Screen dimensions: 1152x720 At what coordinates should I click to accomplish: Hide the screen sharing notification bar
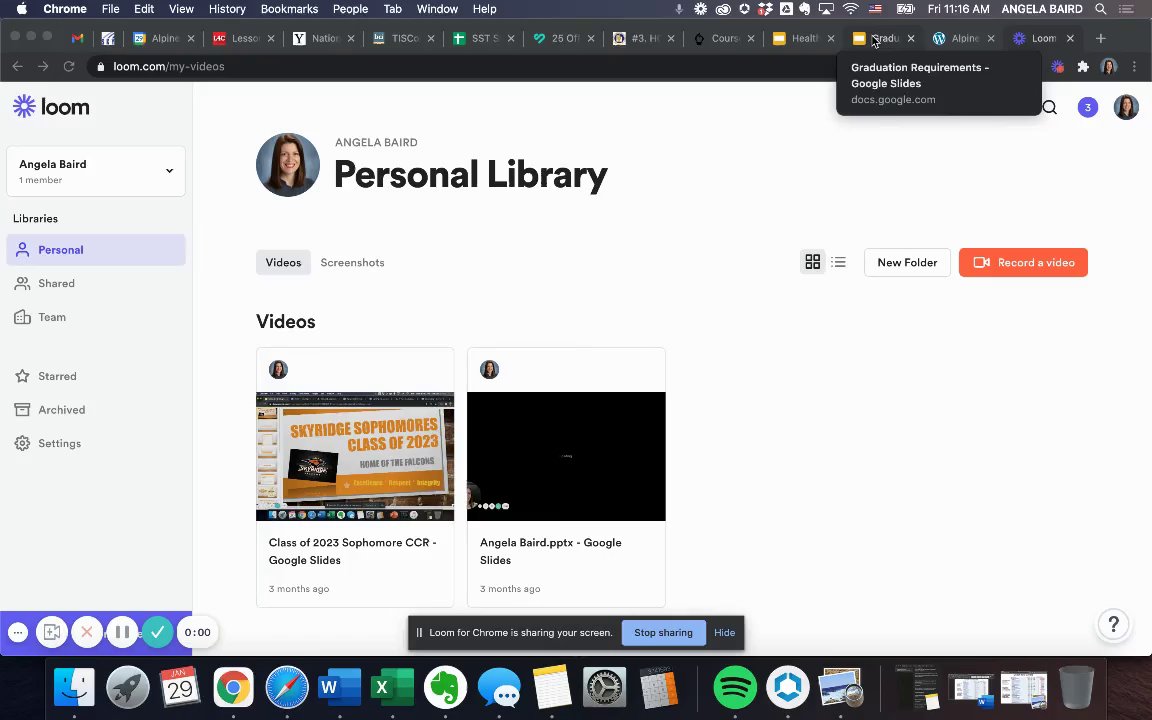pyautogui.click(x=724, y=633)
